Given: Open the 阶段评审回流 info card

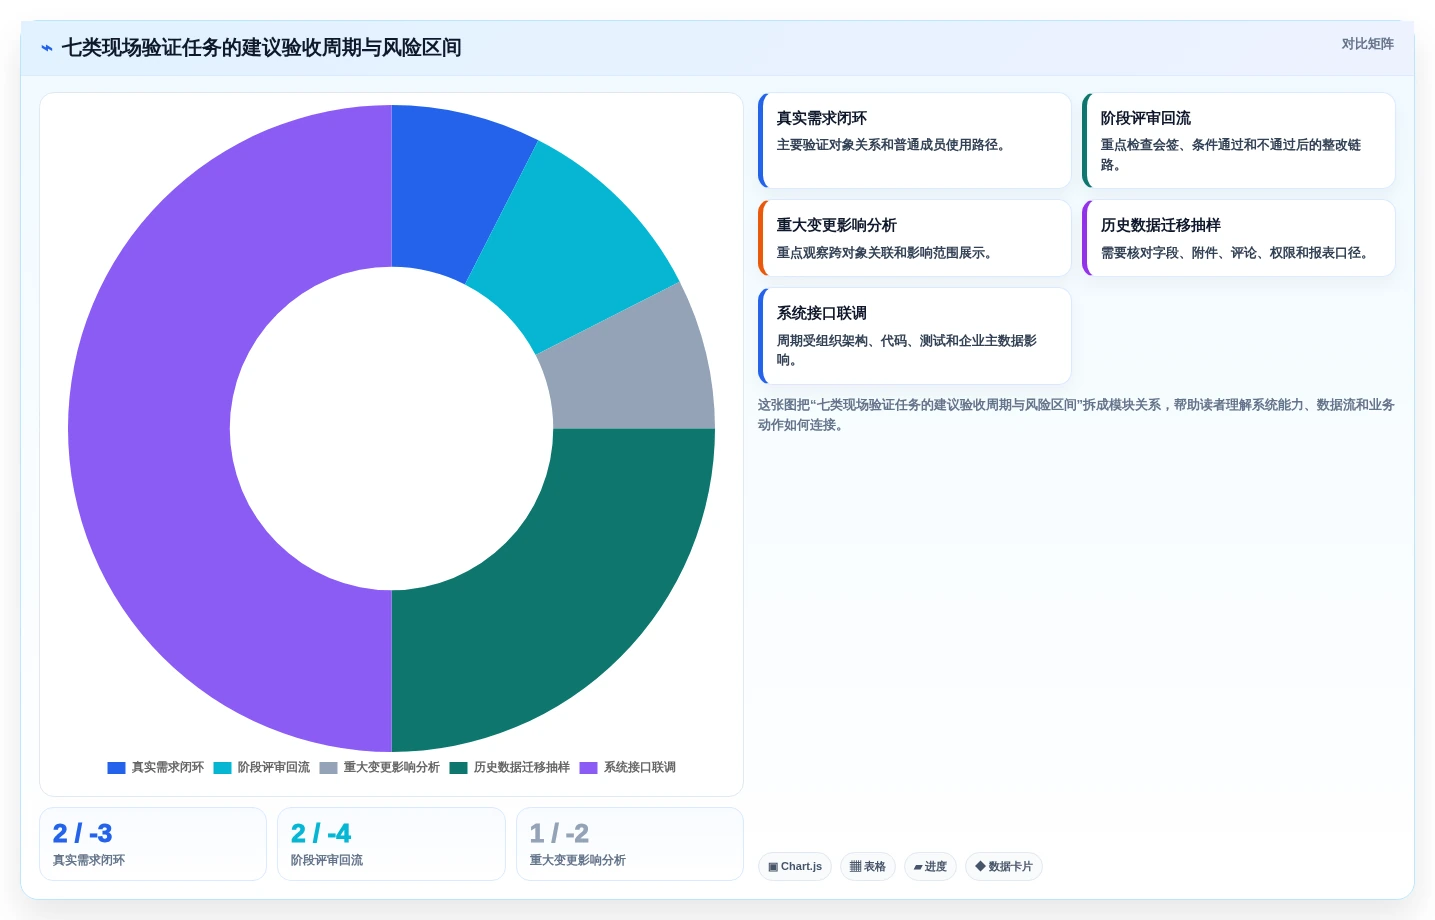Looking at the screenshot, I should click(1239, 141).
